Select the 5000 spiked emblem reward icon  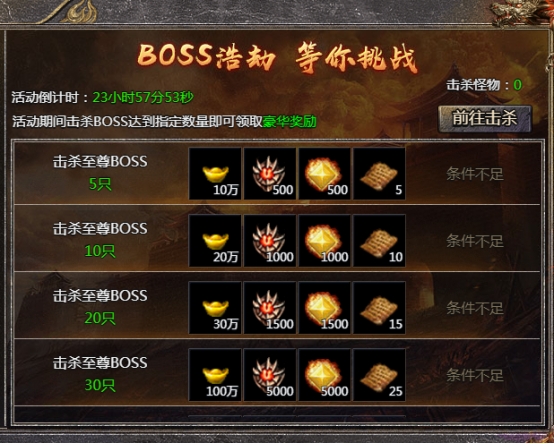[270, 375]
